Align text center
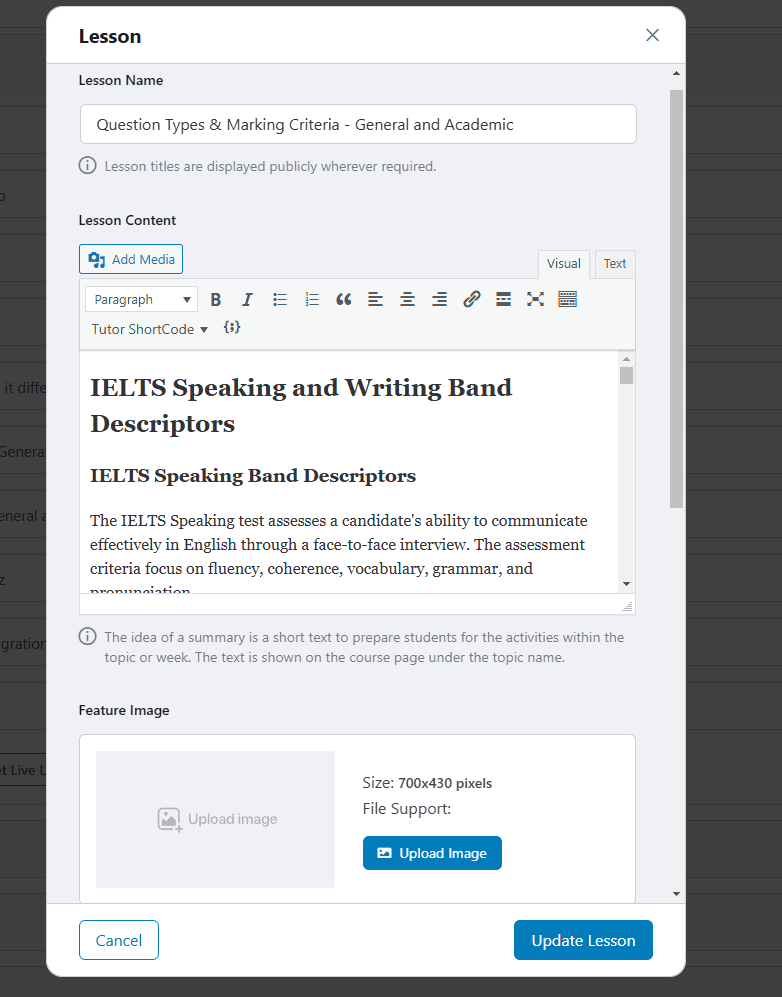 pyautogui.click(x=408, y=299)
